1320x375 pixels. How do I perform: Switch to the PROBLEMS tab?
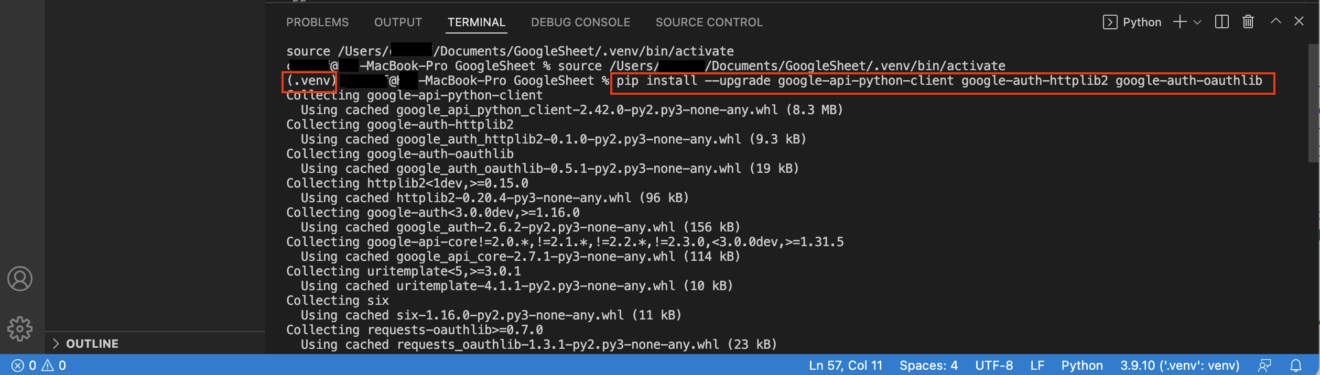tap(317, 22)
